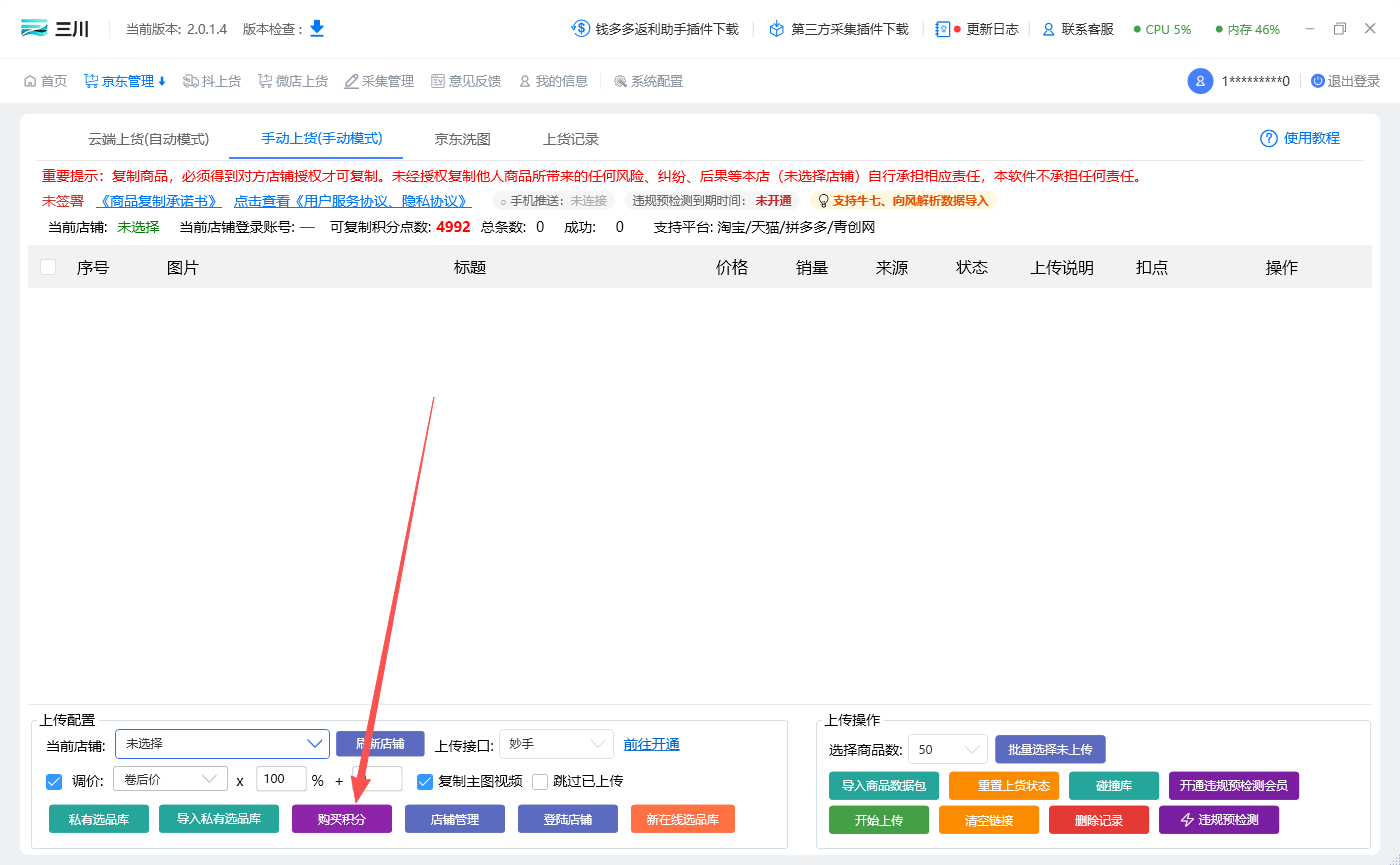Image resolution: width=1400 pixels, height=865 pixels.
Task: Click the 调价 percentage input field showing 100
Action: (281, 779)
